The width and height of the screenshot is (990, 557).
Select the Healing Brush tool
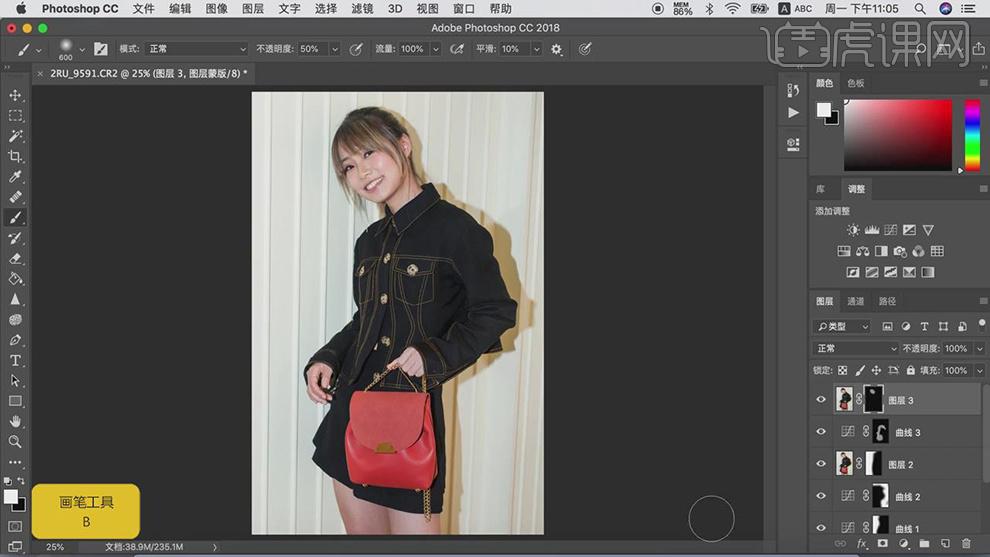[15, 196]
